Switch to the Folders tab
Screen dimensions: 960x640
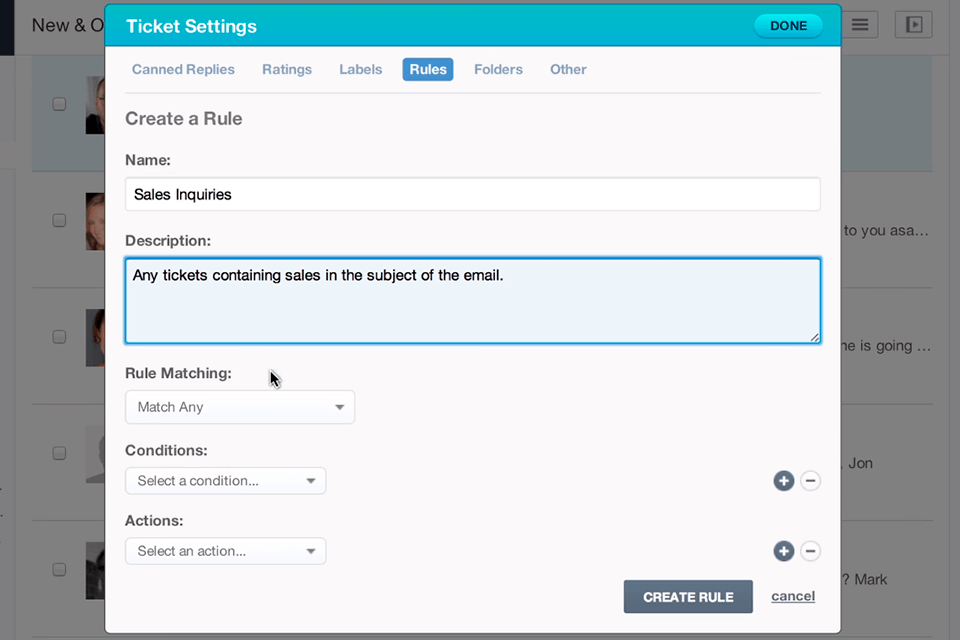(x=498, y=69)
